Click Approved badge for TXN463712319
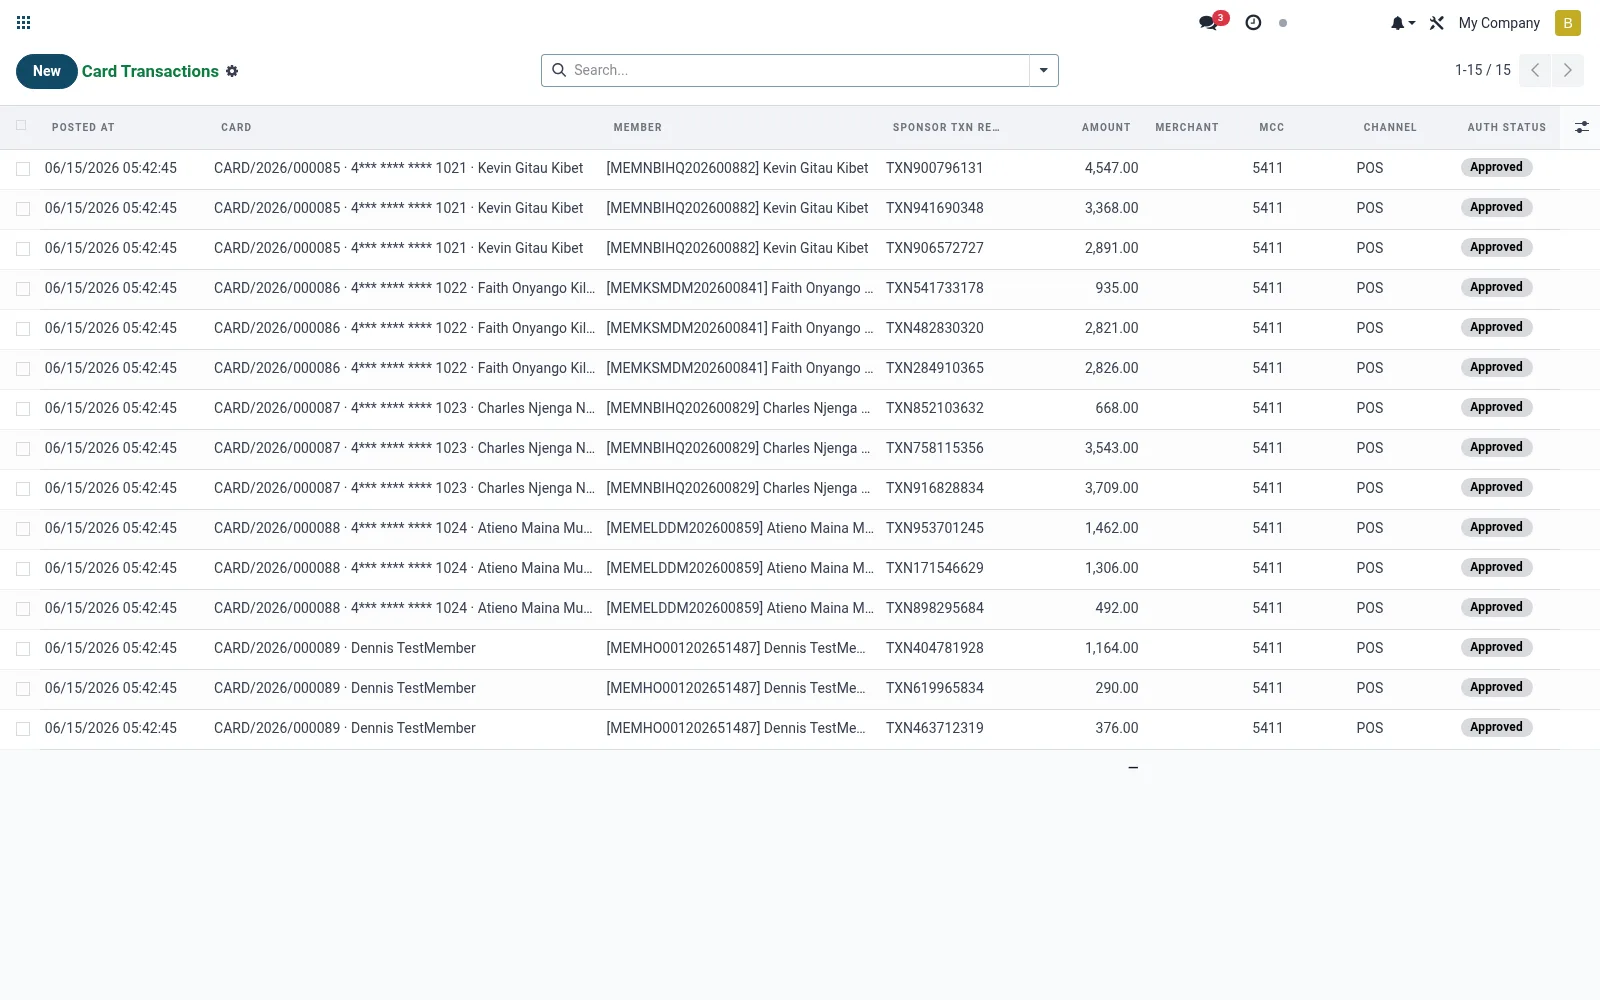The image size is (1600, 1000). pos(1496,727)
